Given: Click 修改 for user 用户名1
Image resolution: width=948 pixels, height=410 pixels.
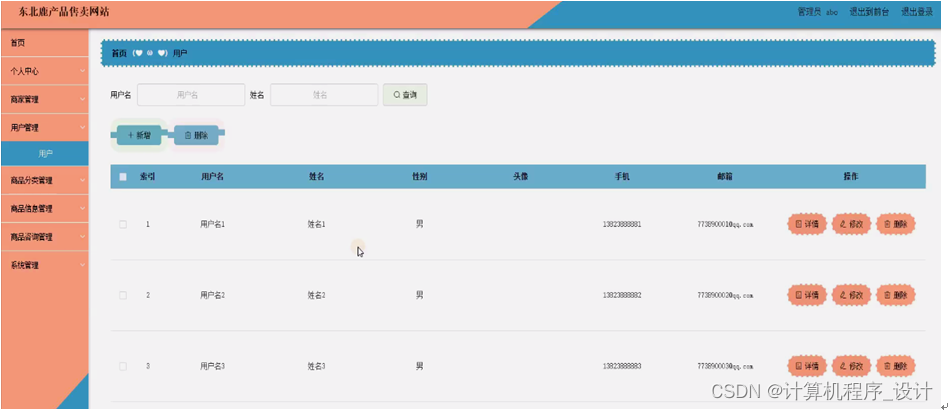Looking at the screenshot, I should pos(851,224).
